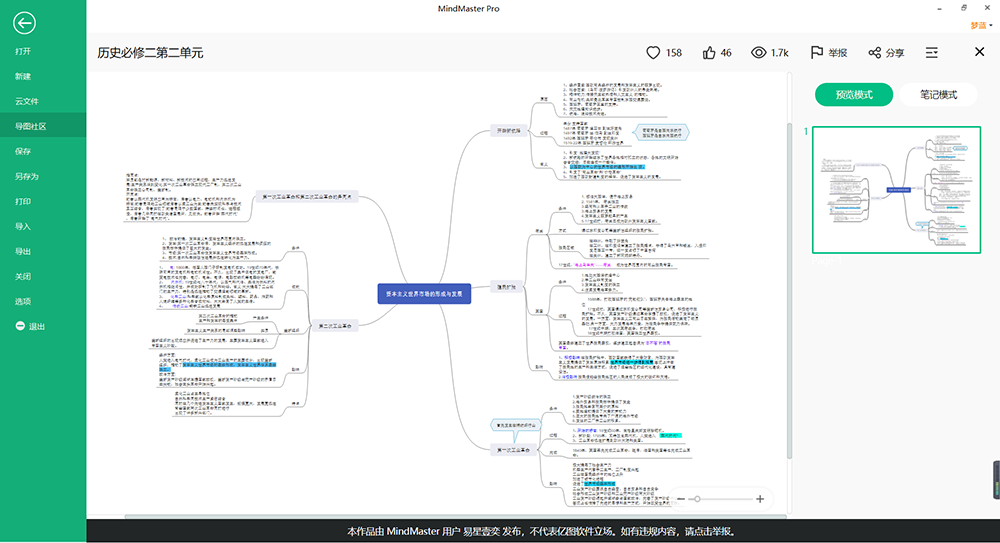The width and height of the screenshot is (1000, 543).
Task: Open 云文件 in sidebar
Action: coord(27,101)
